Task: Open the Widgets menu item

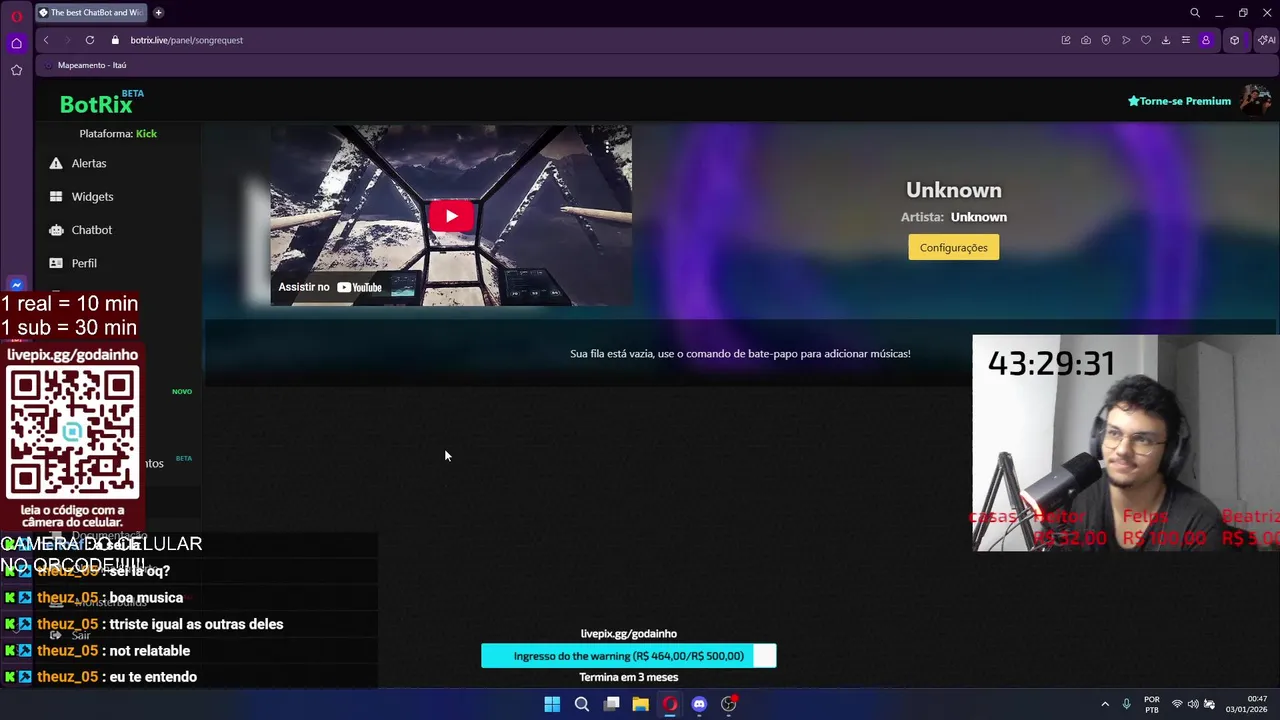Action: (92, 197)
